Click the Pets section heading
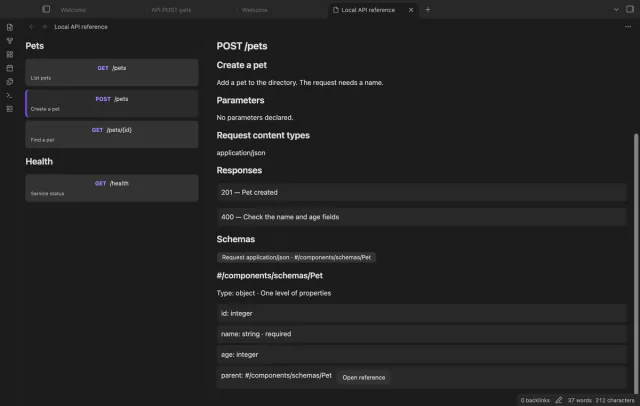640x406 pixels. pos(35,46)
